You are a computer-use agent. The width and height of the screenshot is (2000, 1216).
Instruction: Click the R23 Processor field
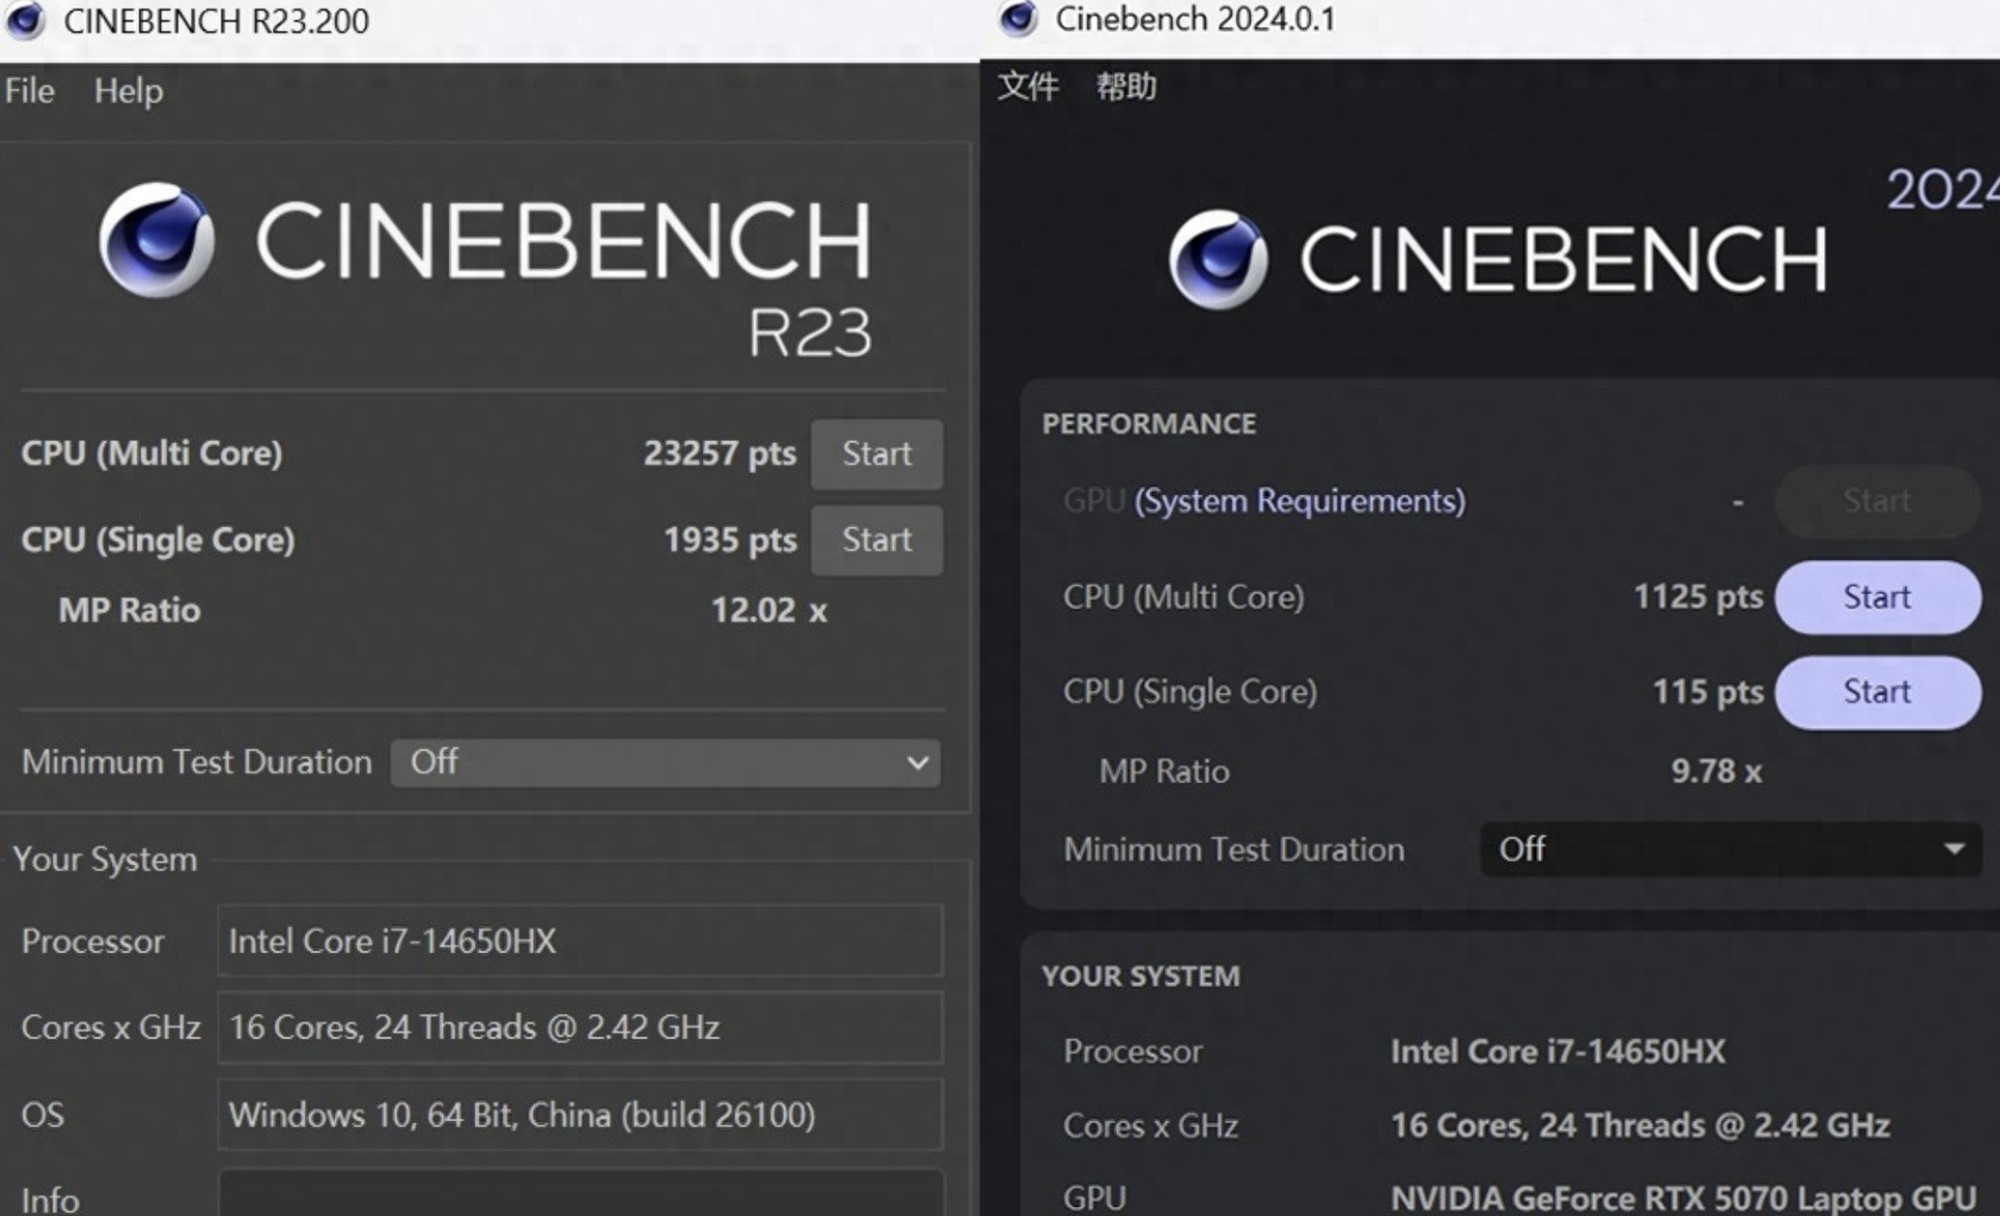[x=580, y=941]
